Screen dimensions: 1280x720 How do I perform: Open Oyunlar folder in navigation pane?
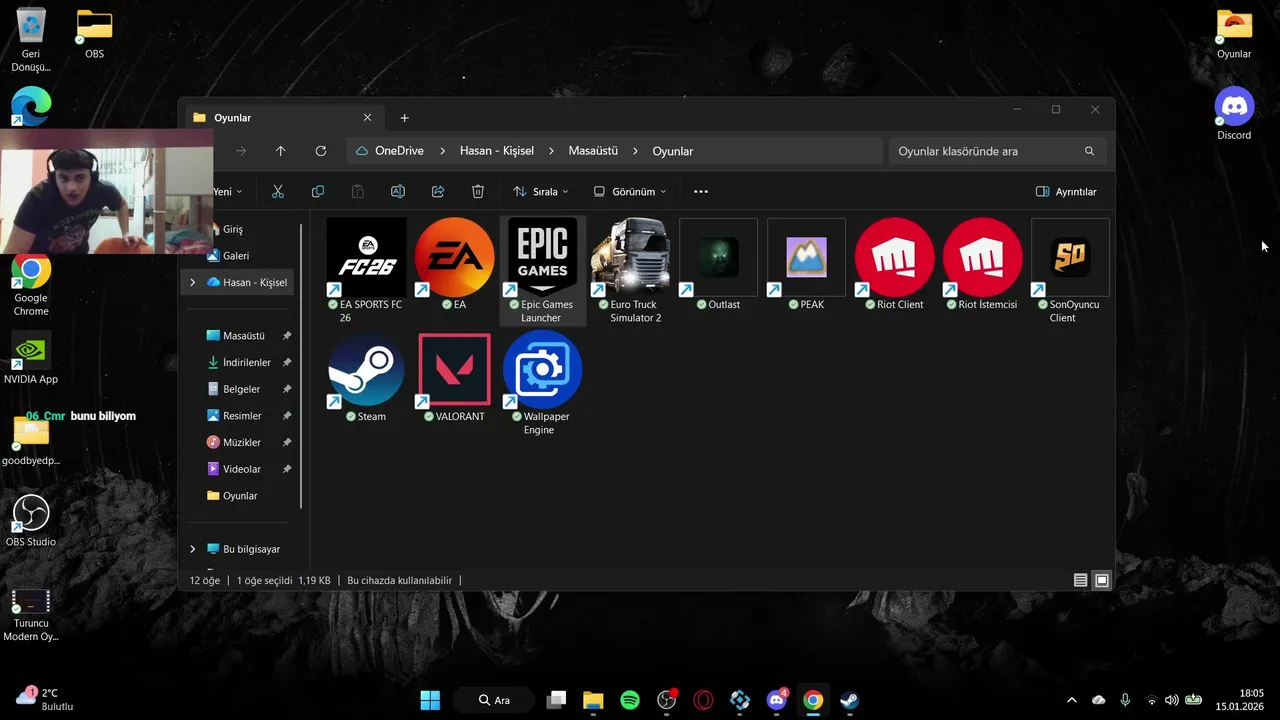click(x=242, y=495)
